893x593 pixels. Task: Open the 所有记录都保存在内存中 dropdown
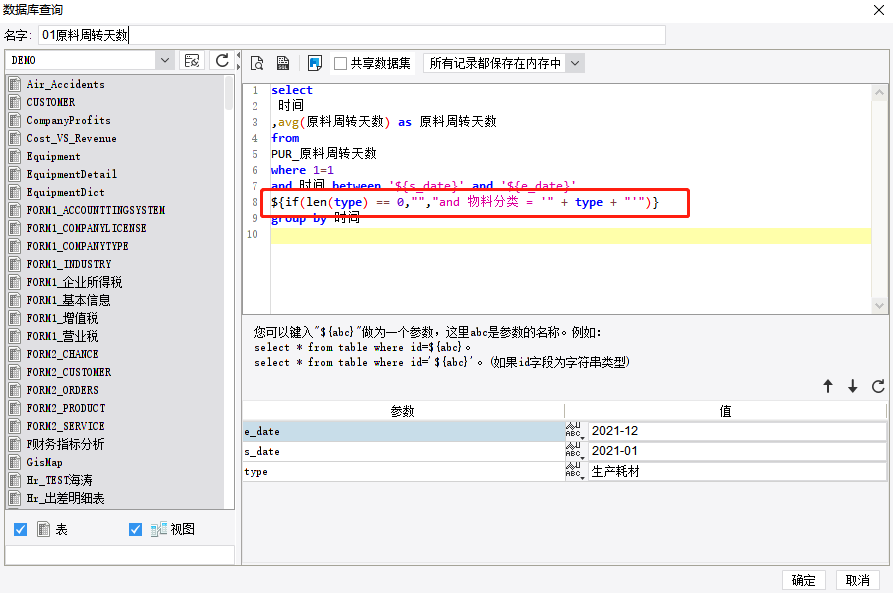(x=575, y=63)
